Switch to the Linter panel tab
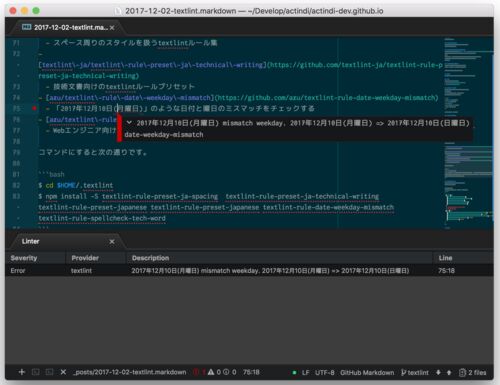The width and height of the screenshot is (500, 385). [x=31, y=241]
